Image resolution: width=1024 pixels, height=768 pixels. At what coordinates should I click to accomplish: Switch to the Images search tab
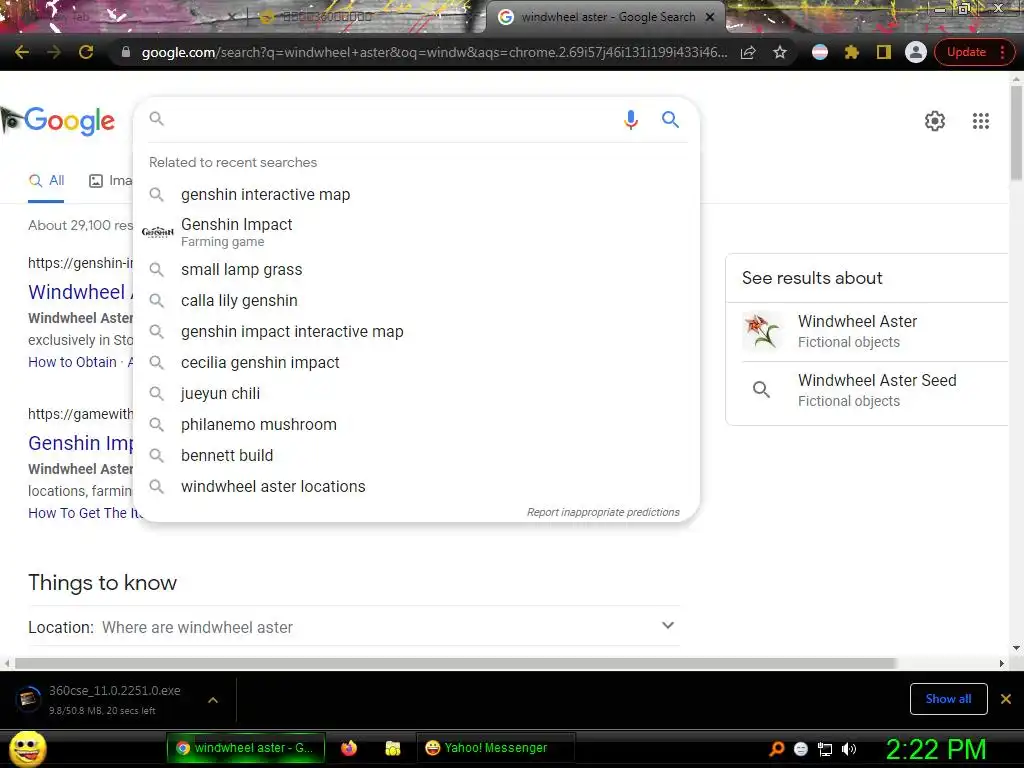110,181
